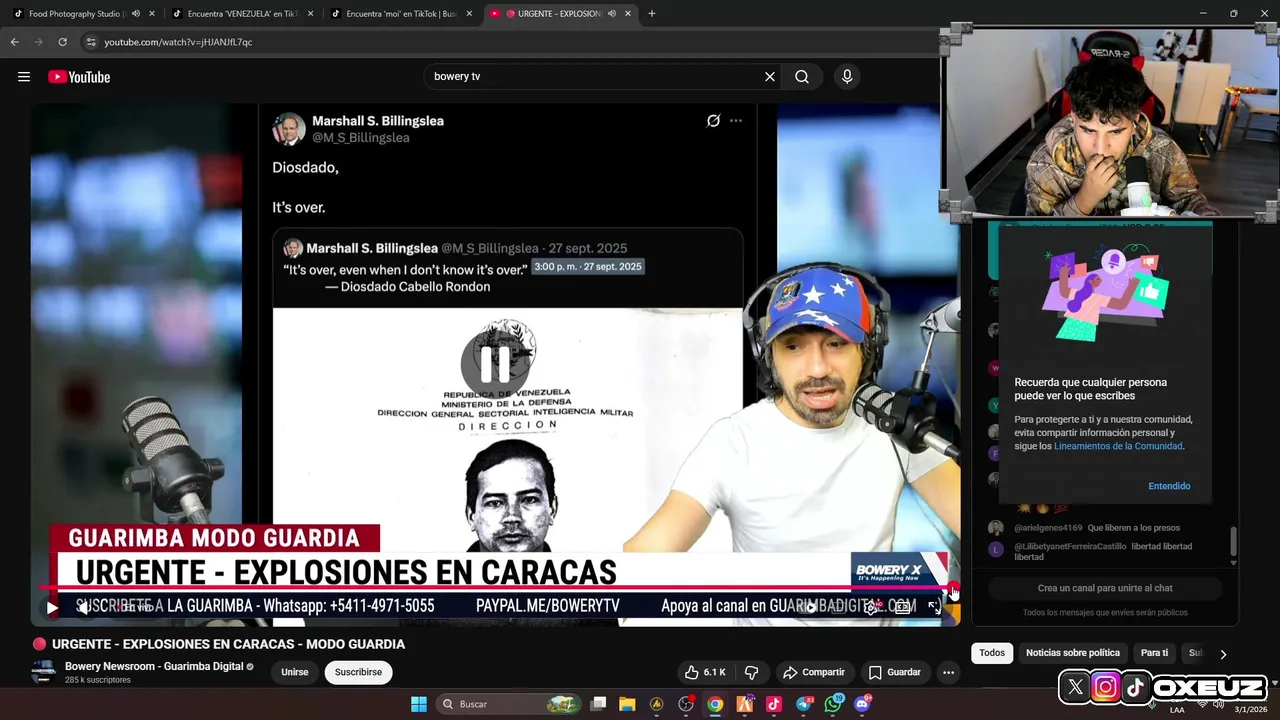Select the Todos filter chip
Image resolution: width=1280 pixels, height=720 pixels.
coord(992,653)
